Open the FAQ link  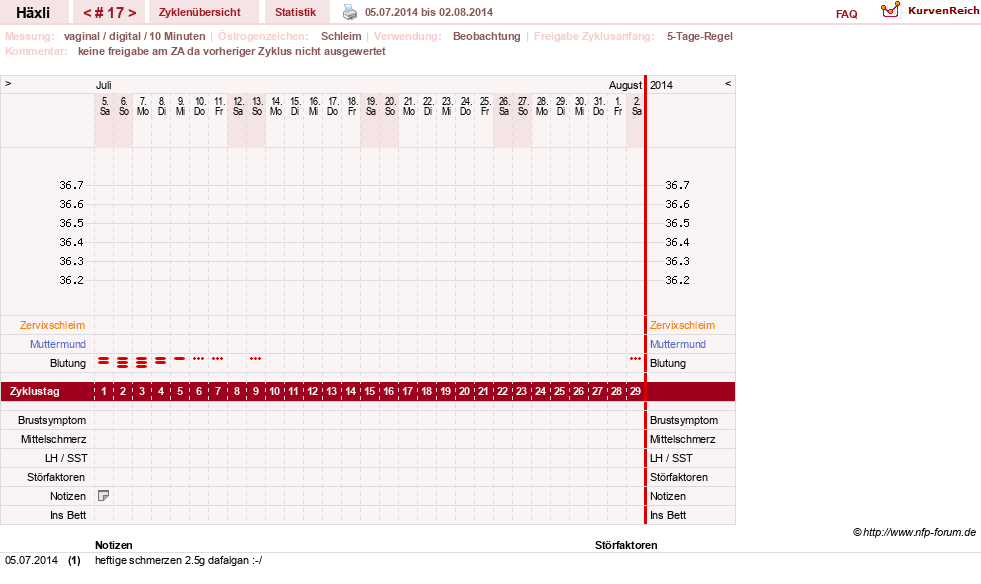click(846, 14)
